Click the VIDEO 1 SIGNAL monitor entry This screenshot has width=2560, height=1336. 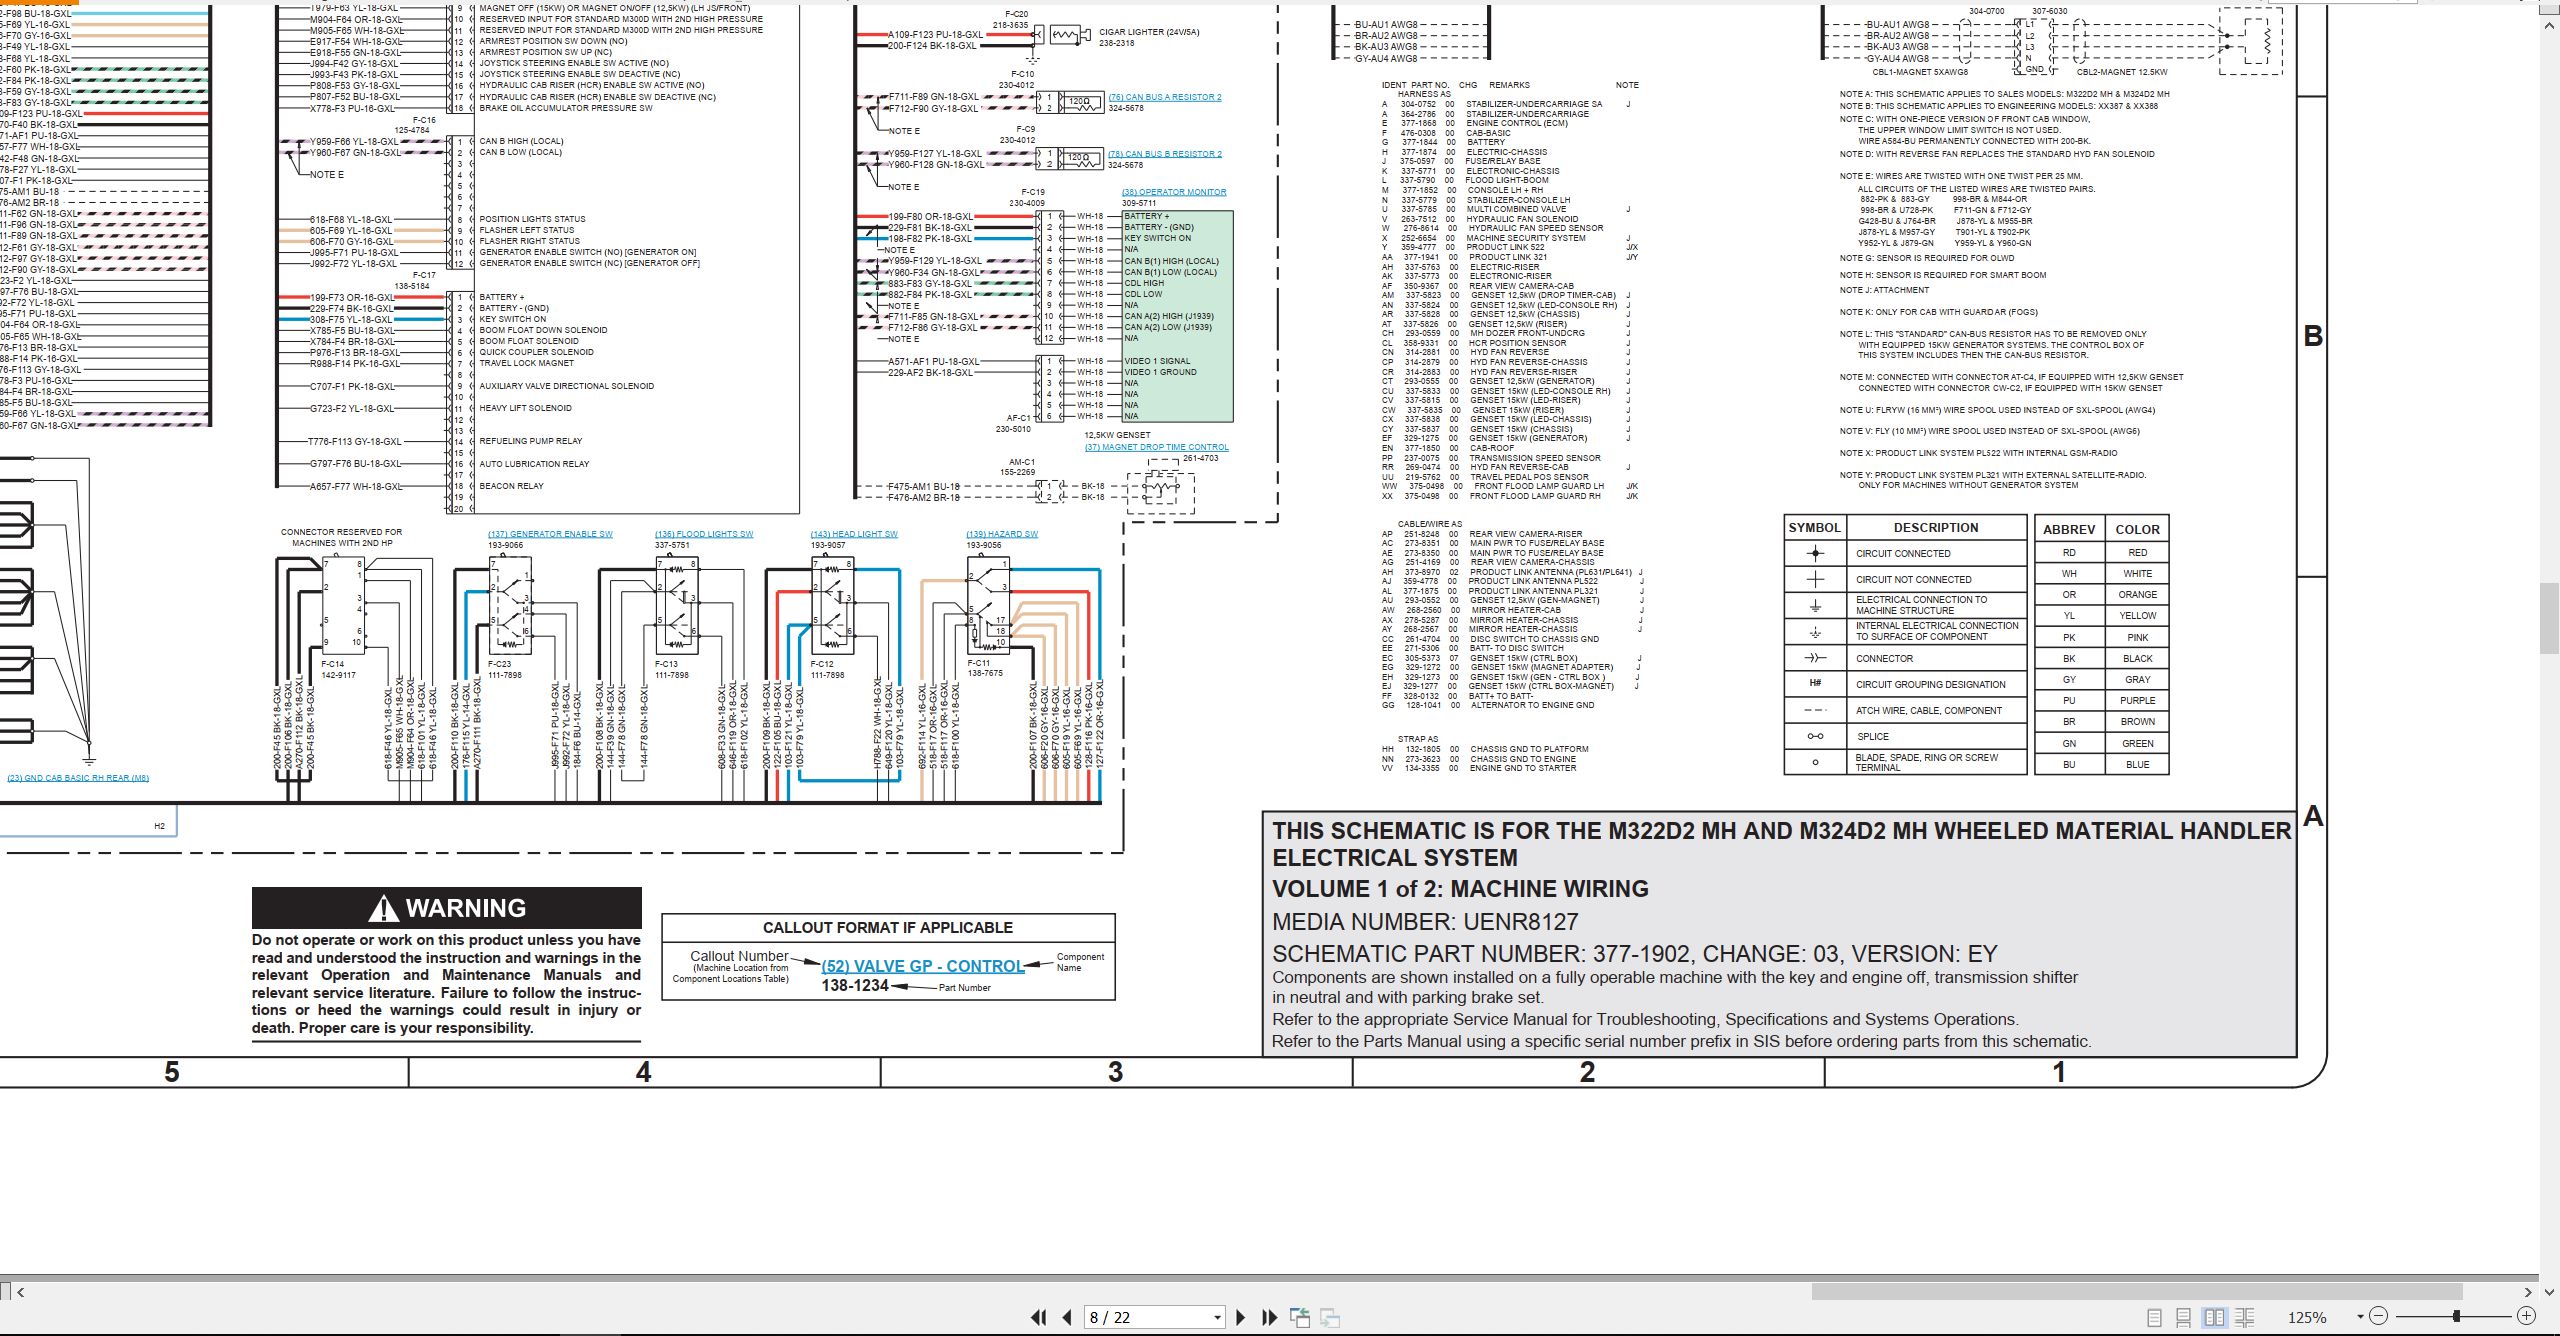(x=1157, y=361)
